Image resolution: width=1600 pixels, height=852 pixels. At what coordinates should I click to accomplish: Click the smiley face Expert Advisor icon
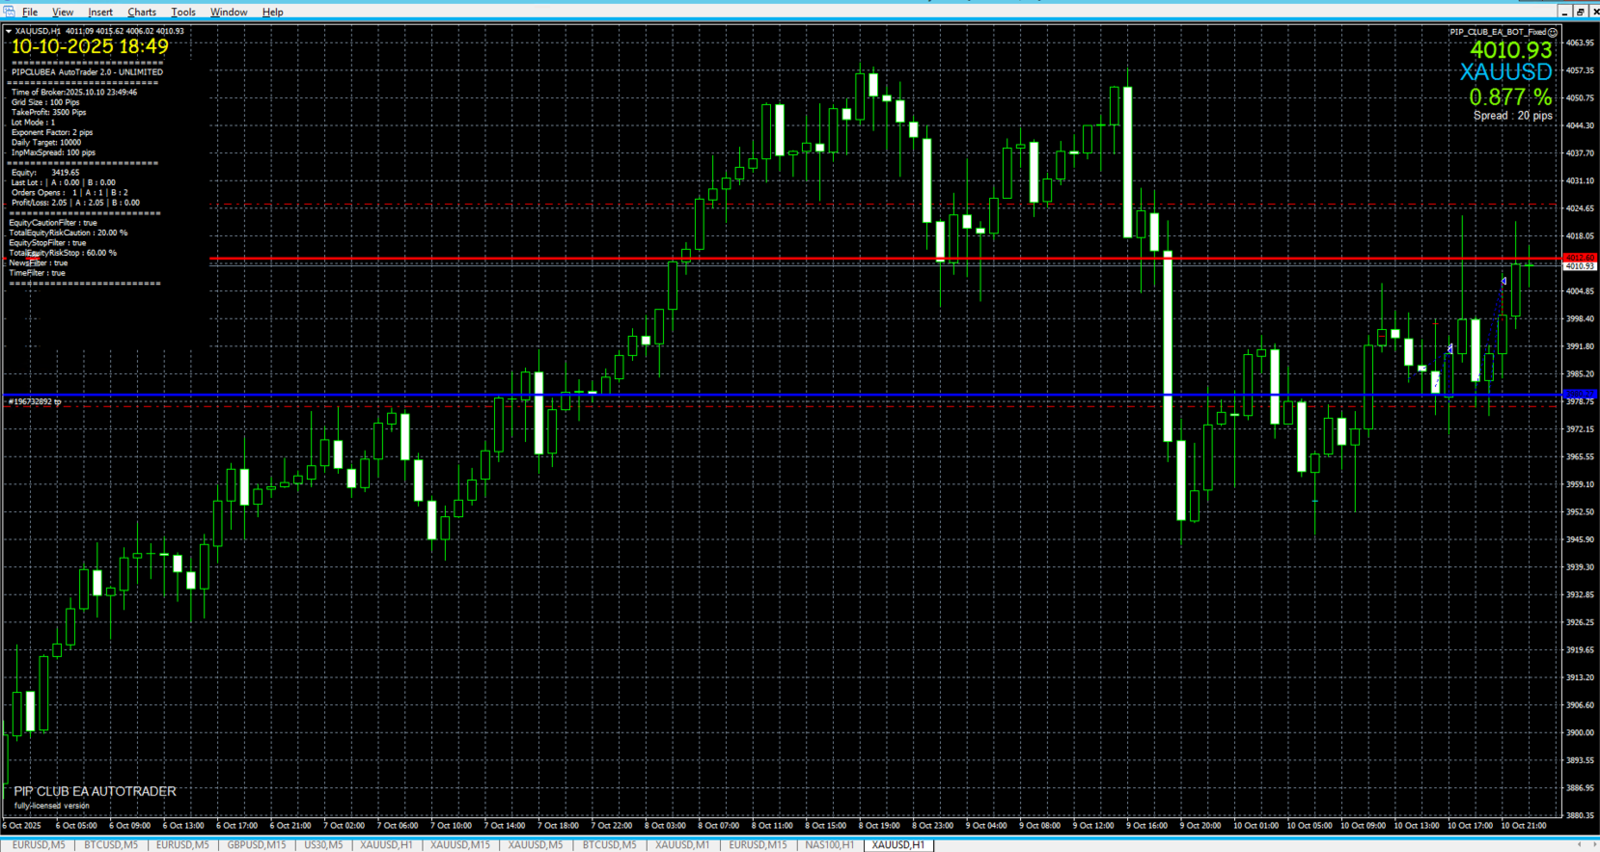click(x=1553, y=32)
